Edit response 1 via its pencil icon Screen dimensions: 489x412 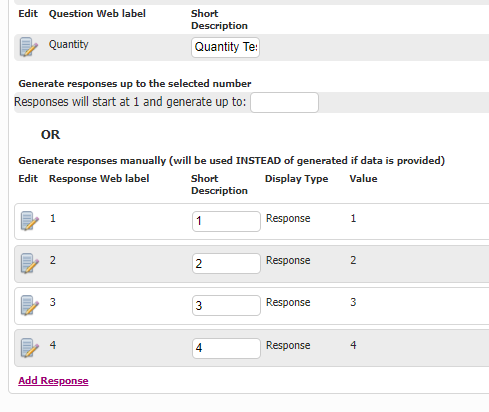point(30,221)
